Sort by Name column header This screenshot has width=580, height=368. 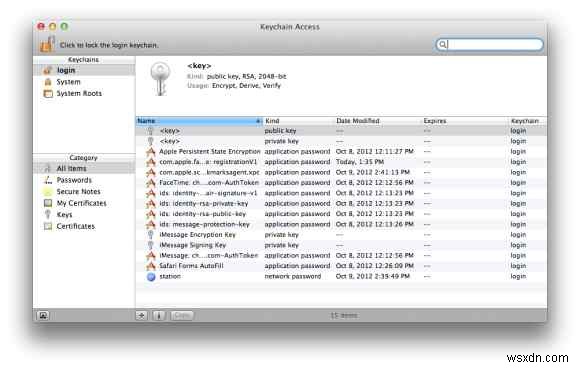click(x=199, y=121)
